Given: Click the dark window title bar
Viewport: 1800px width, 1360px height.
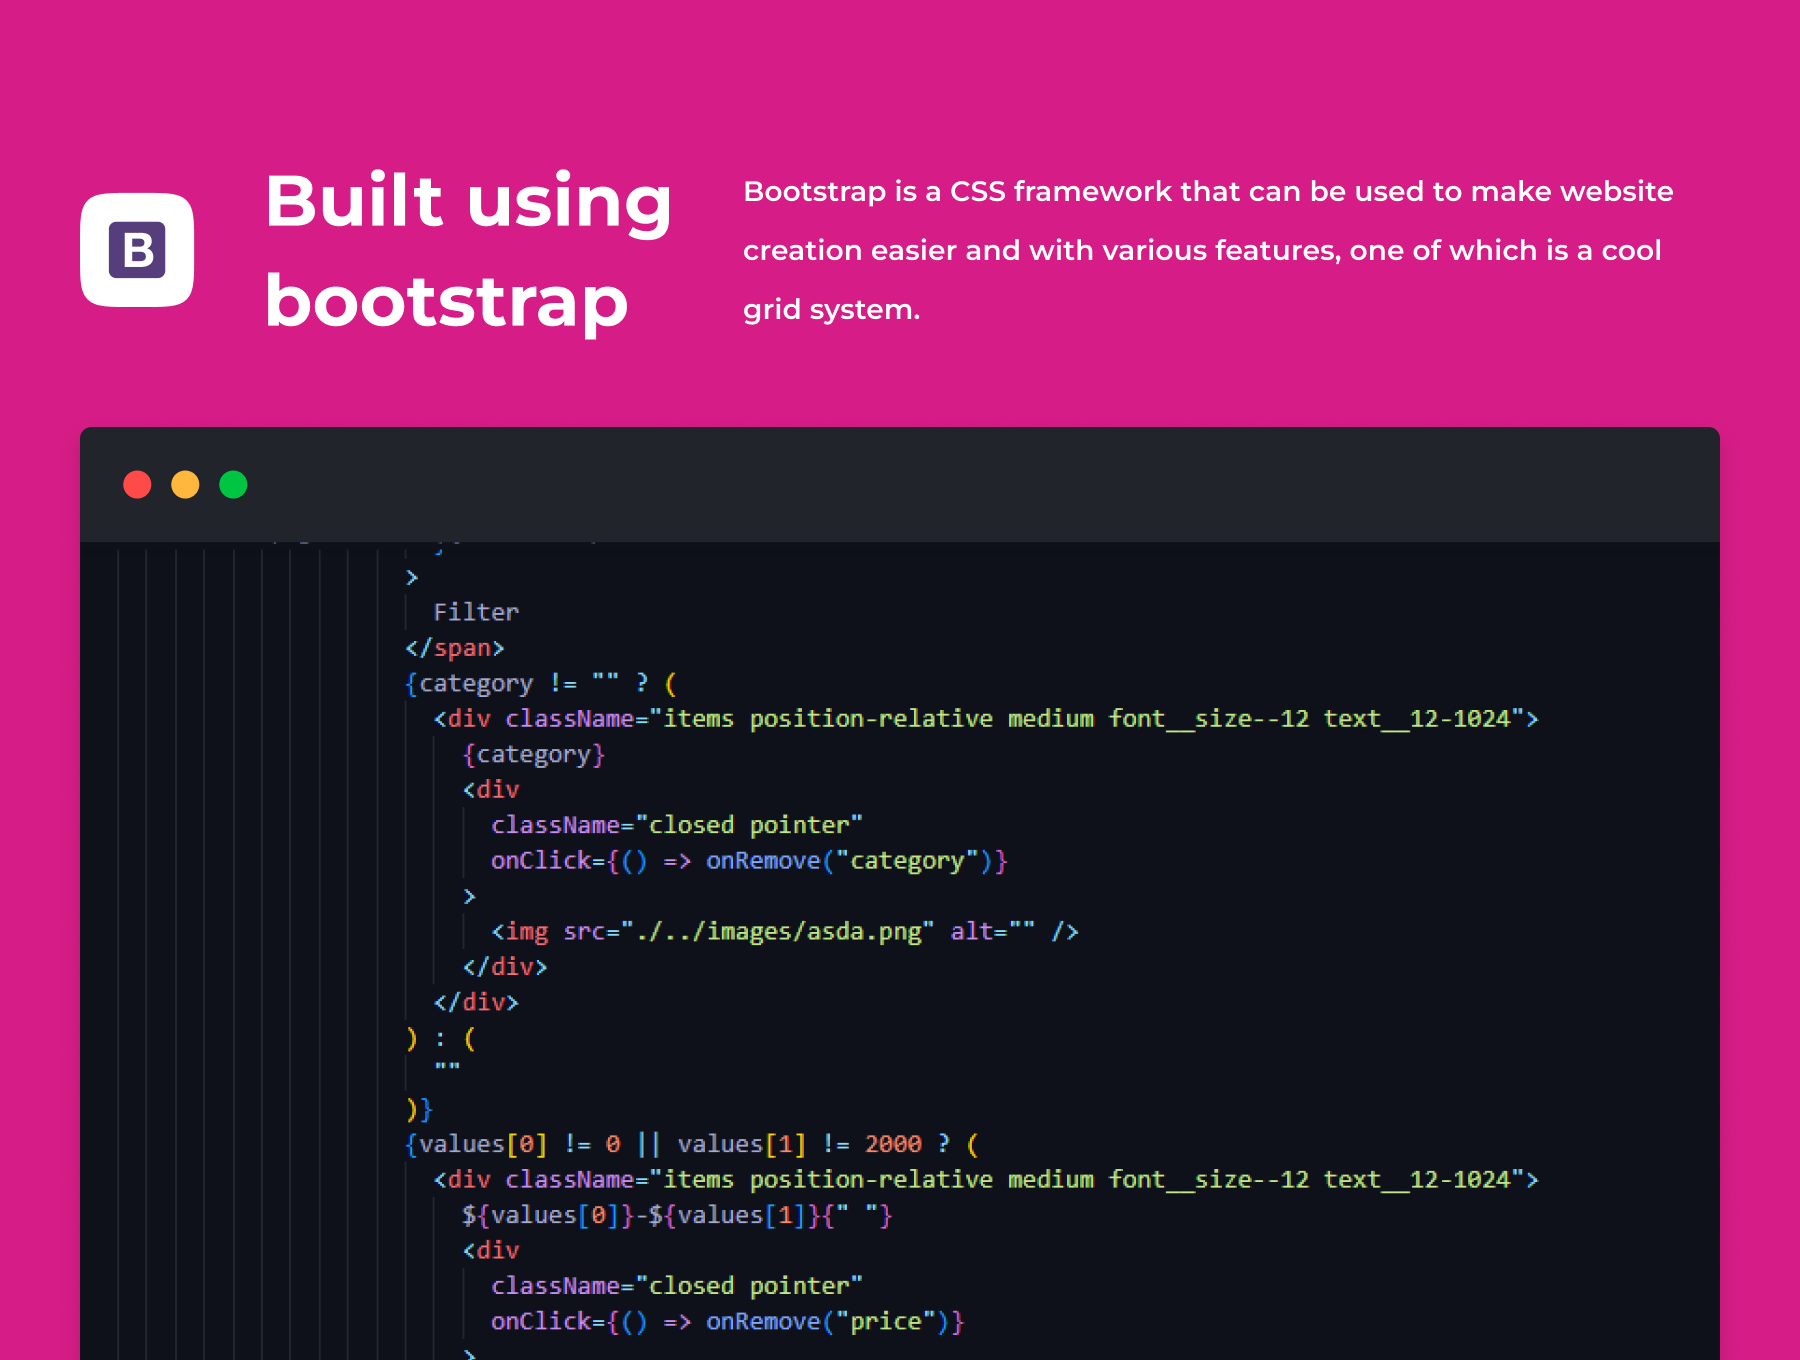Looking at the screenshot, I should point(900,485).
